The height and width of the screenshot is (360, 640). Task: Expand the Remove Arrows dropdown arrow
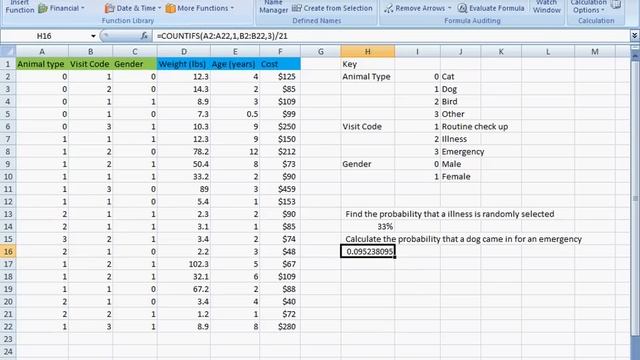(449, 8)
